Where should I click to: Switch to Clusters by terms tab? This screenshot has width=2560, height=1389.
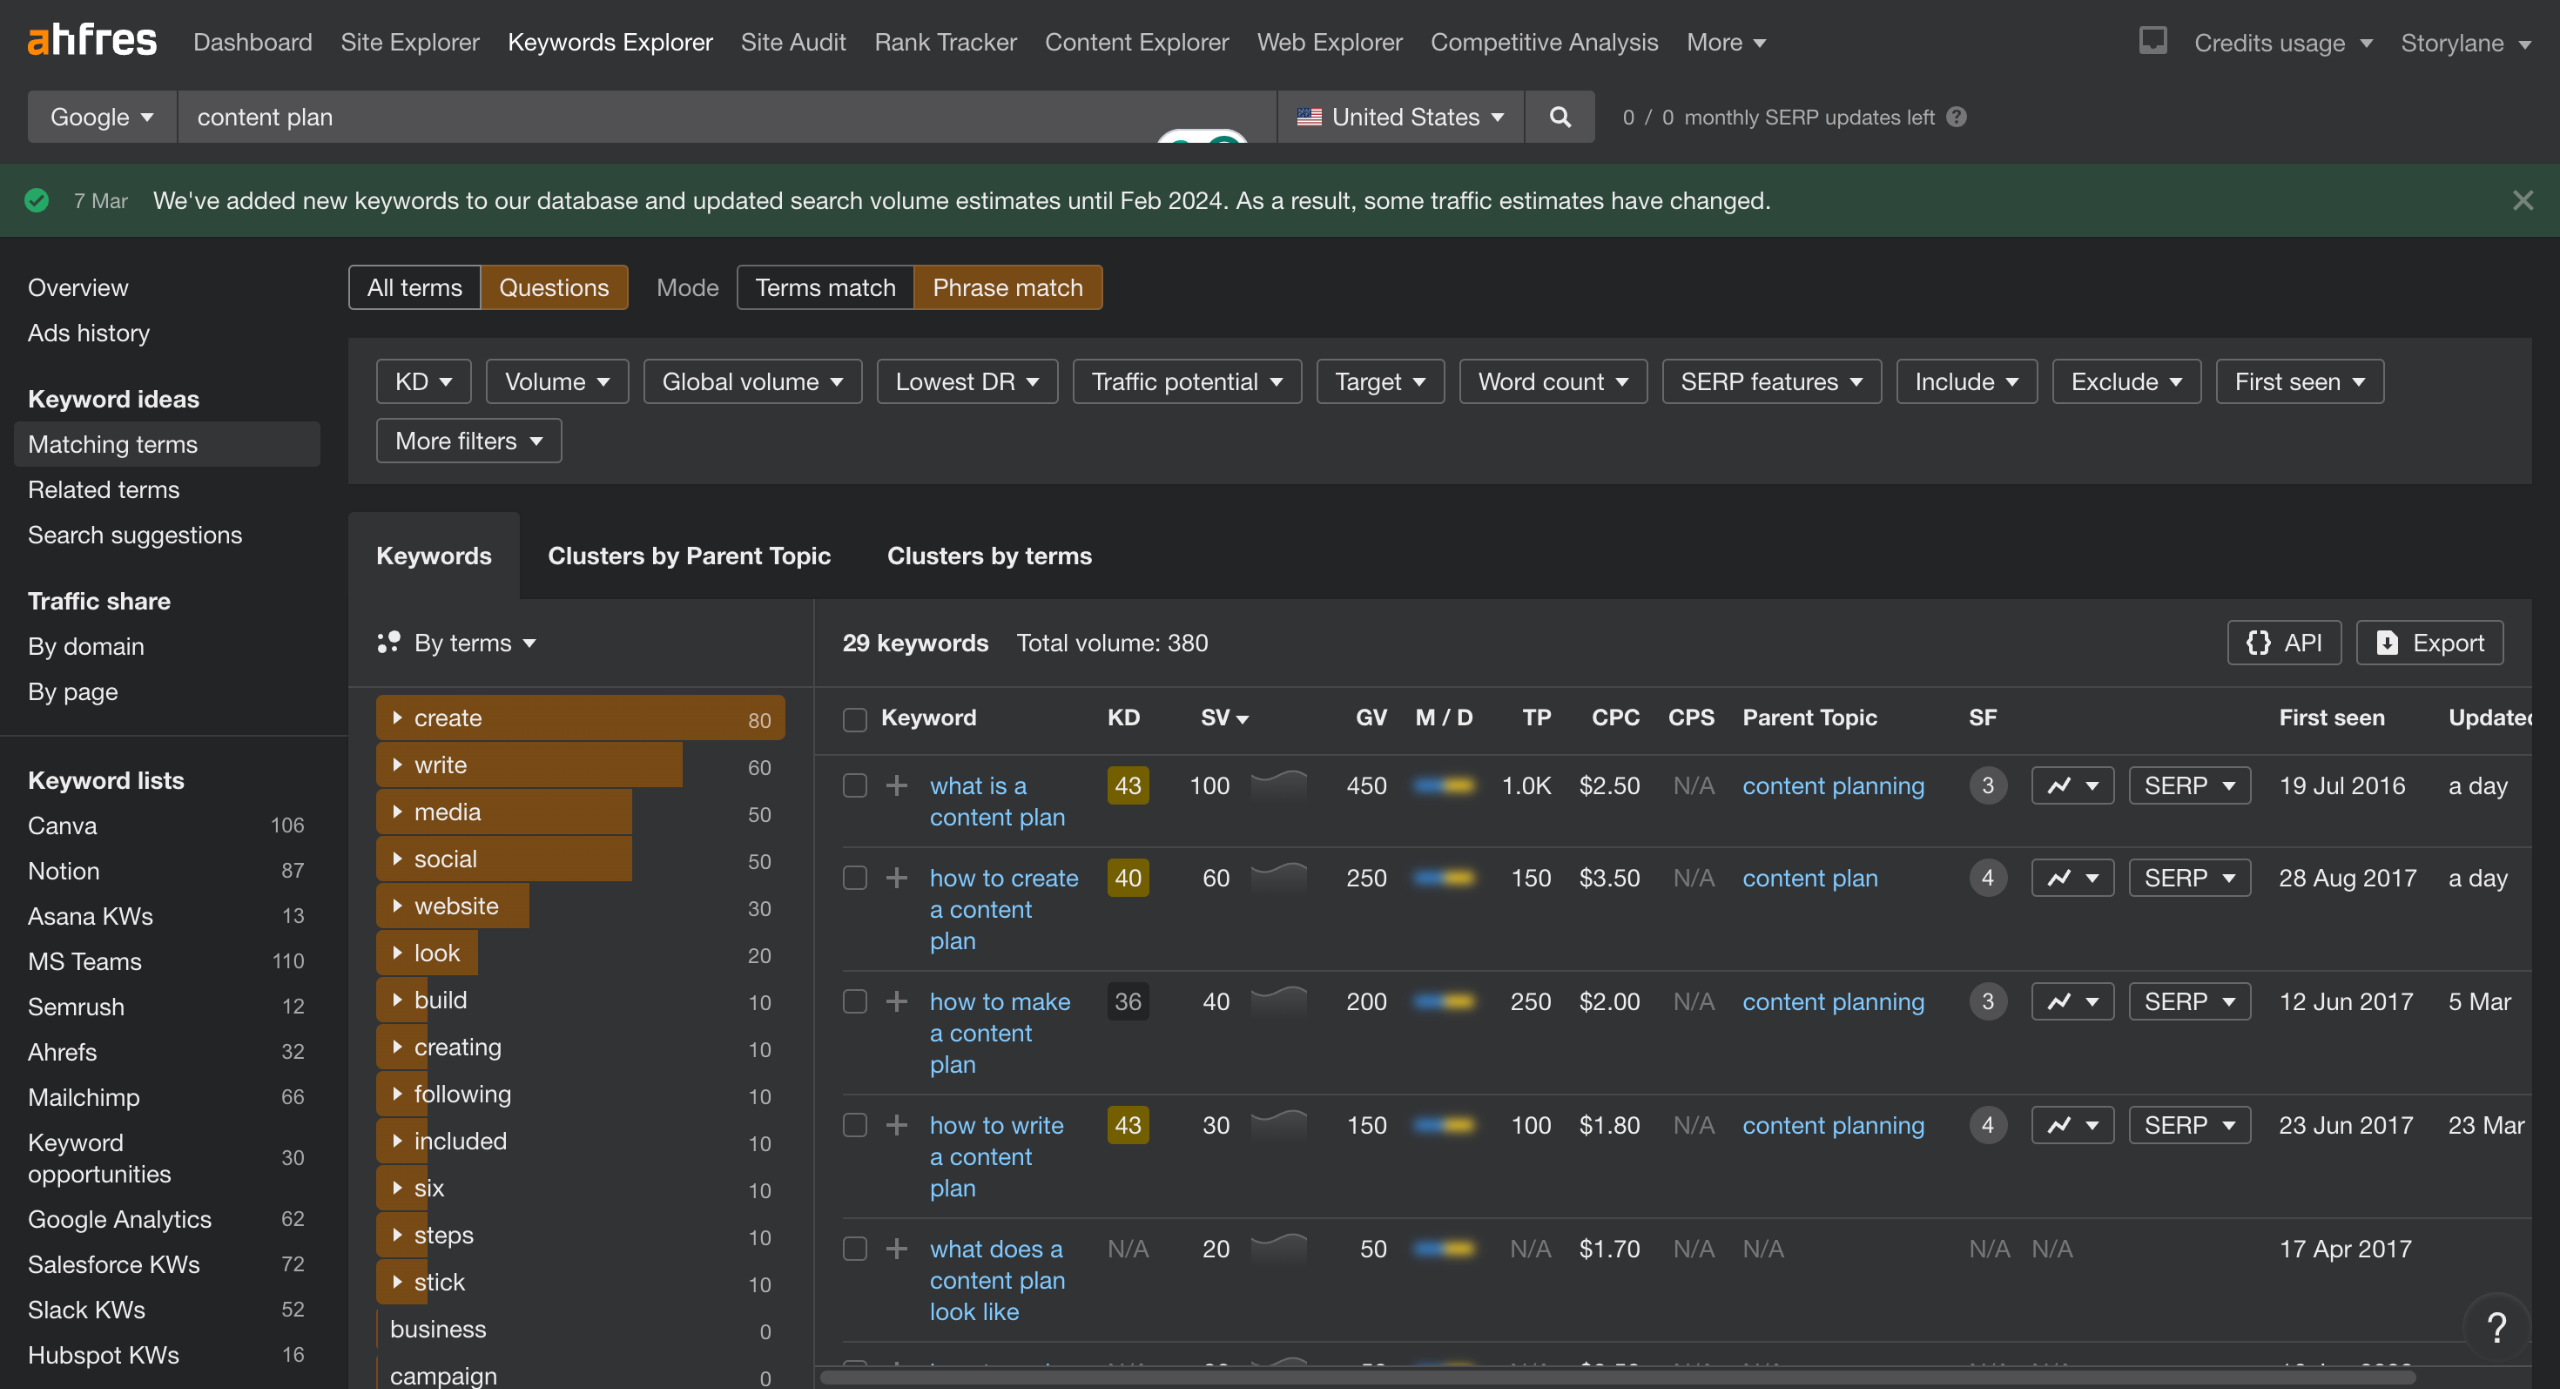[x=989, y=556]
